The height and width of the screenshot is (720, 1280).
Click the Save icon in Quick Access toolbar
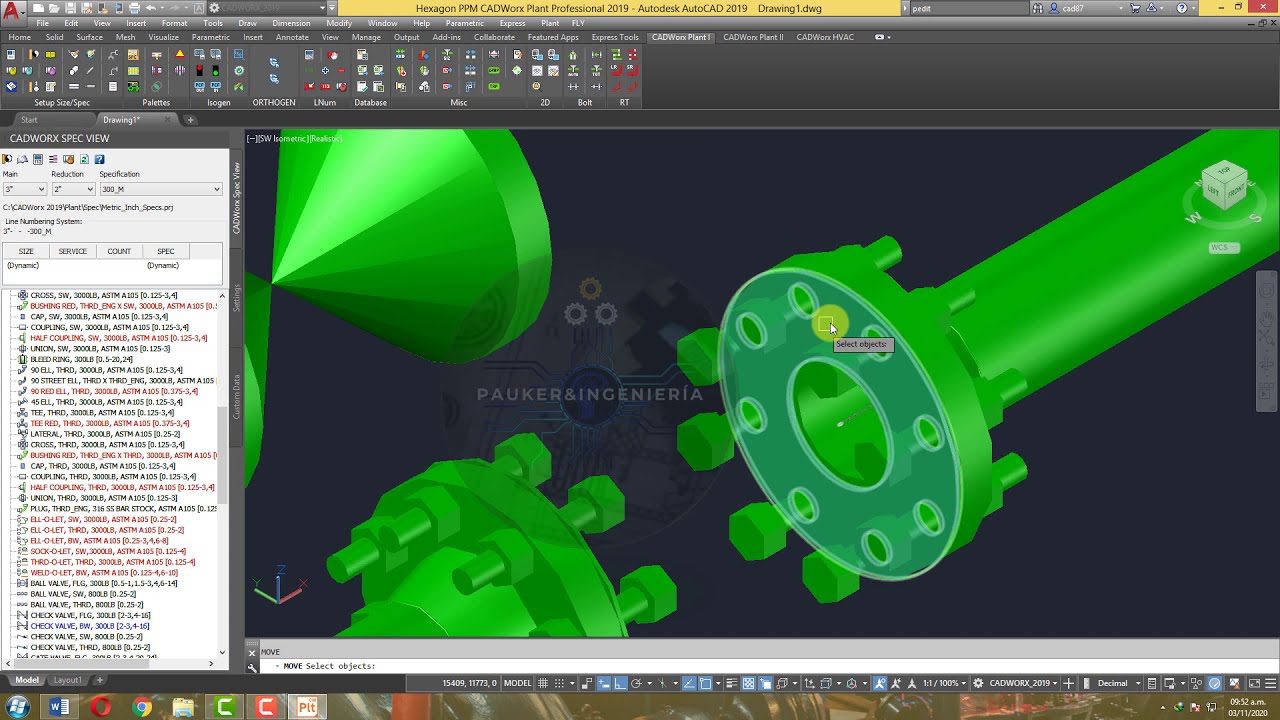pos(71,8)
